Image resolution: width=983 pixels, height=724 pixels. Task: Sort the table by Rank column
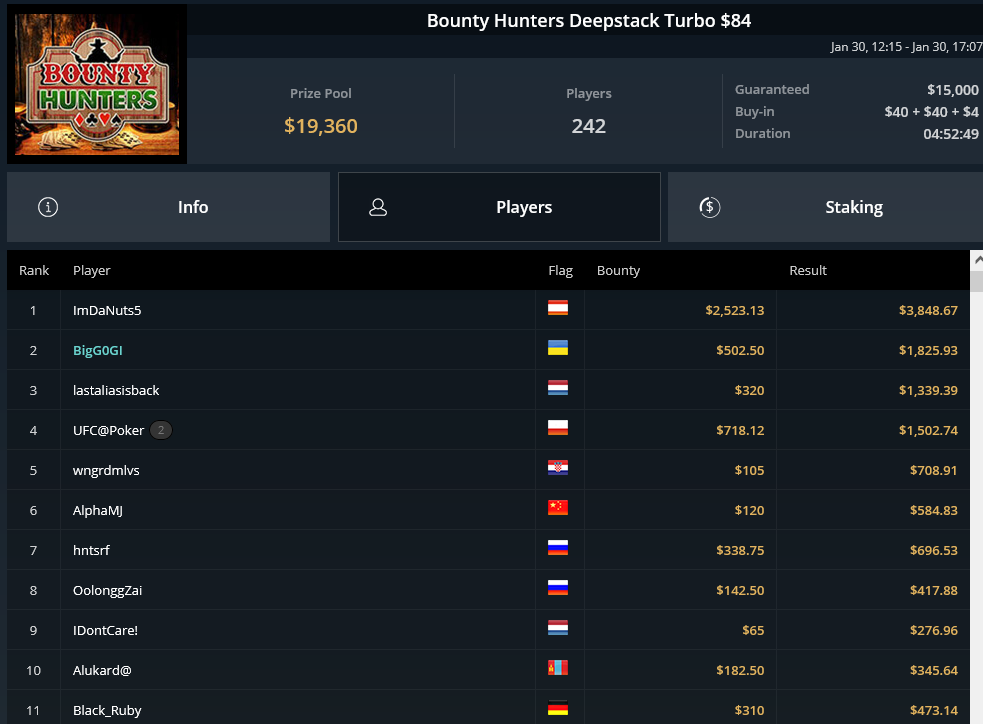(34, 270)
